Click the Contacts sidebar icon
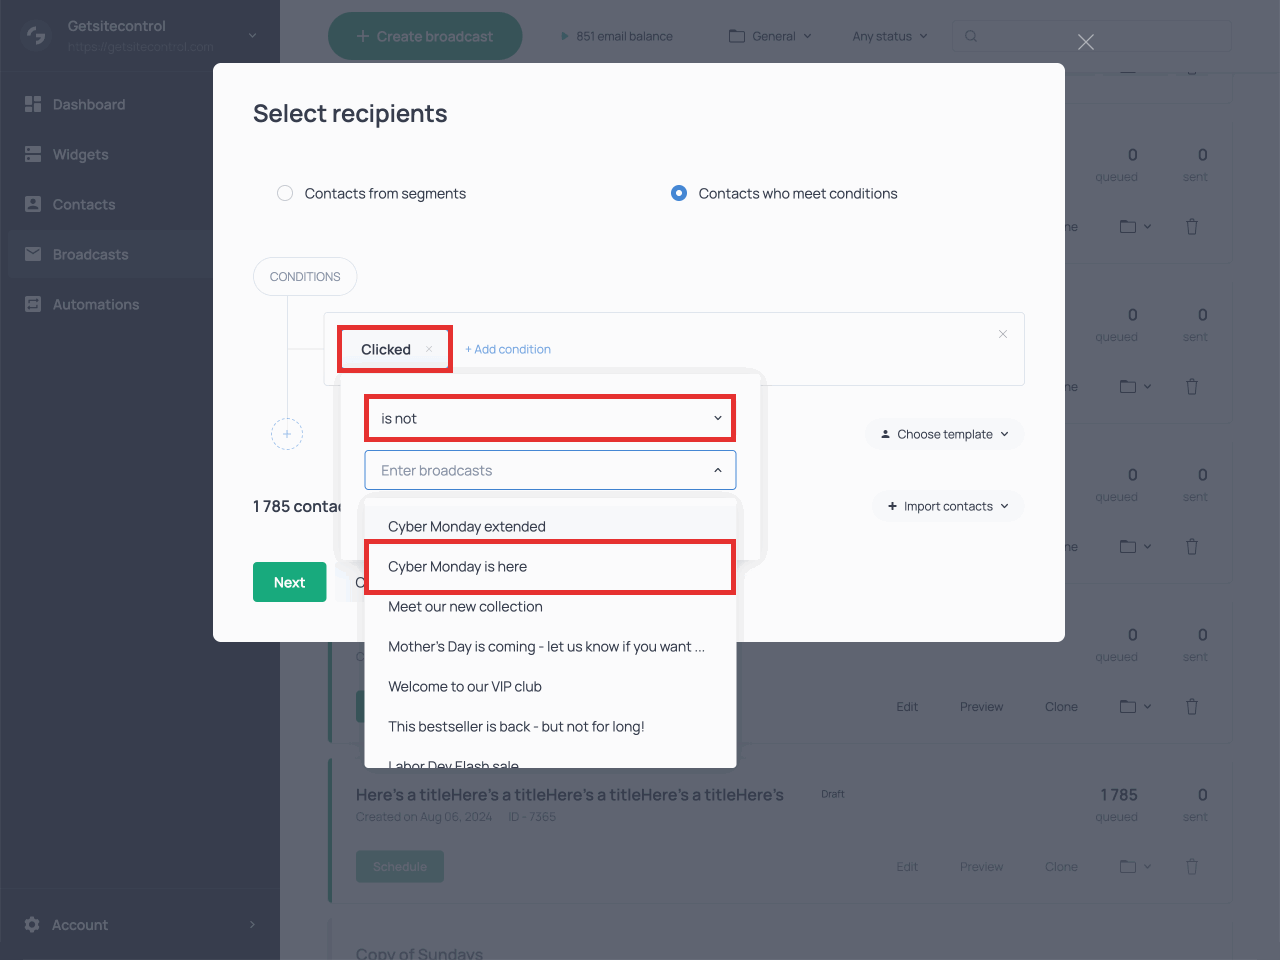This screenshot has height=960, width=1280. (x=33, y=204)
